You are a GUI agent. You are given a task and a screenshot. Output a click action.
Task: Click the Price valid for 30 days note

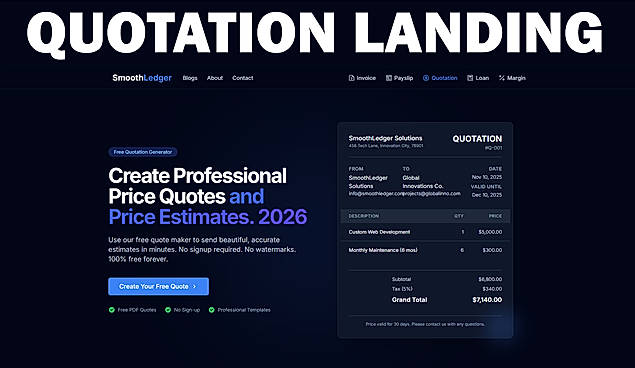click(x=425, y=324)
